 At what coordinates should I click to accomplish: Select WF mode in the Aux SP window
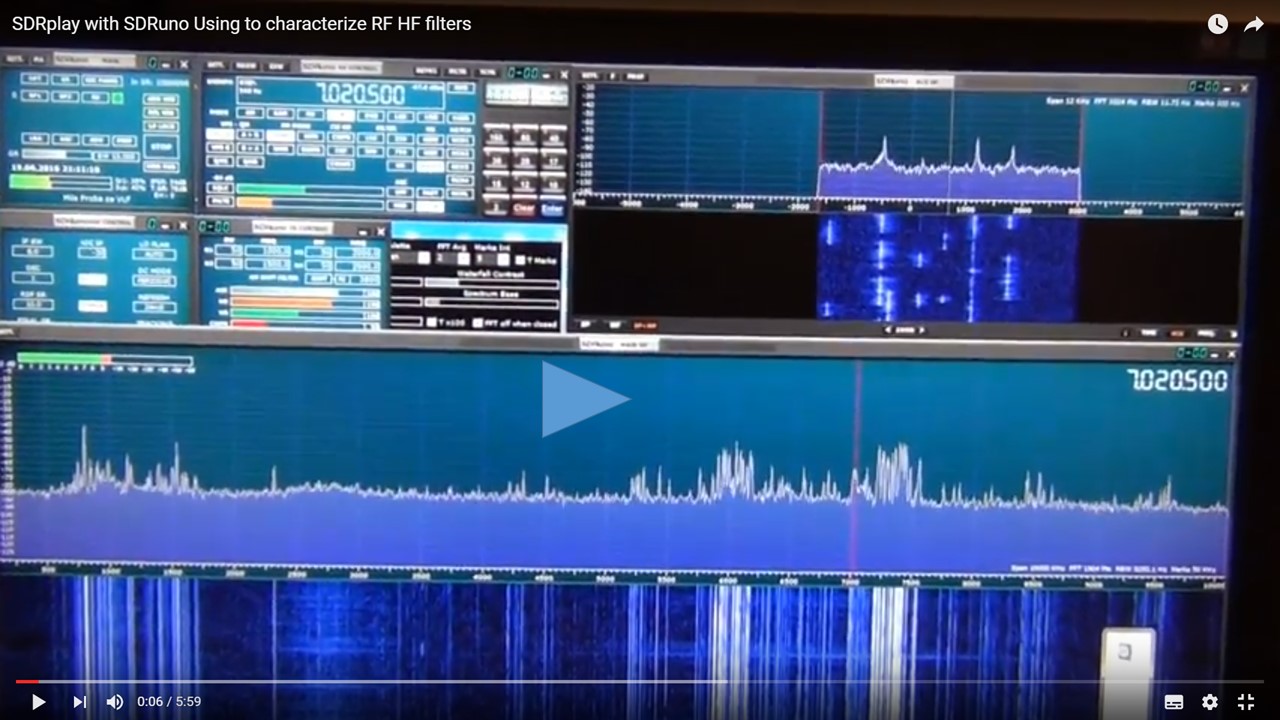(614, 325)
